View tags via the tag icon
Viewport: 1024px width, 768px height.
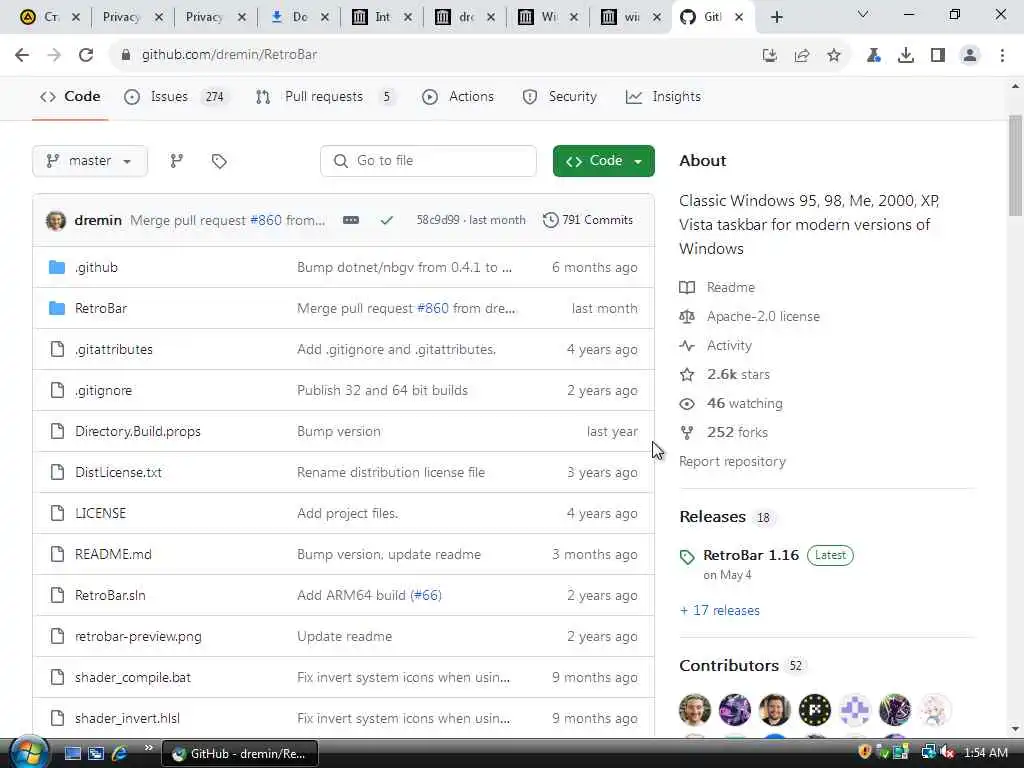pos(219,161)
